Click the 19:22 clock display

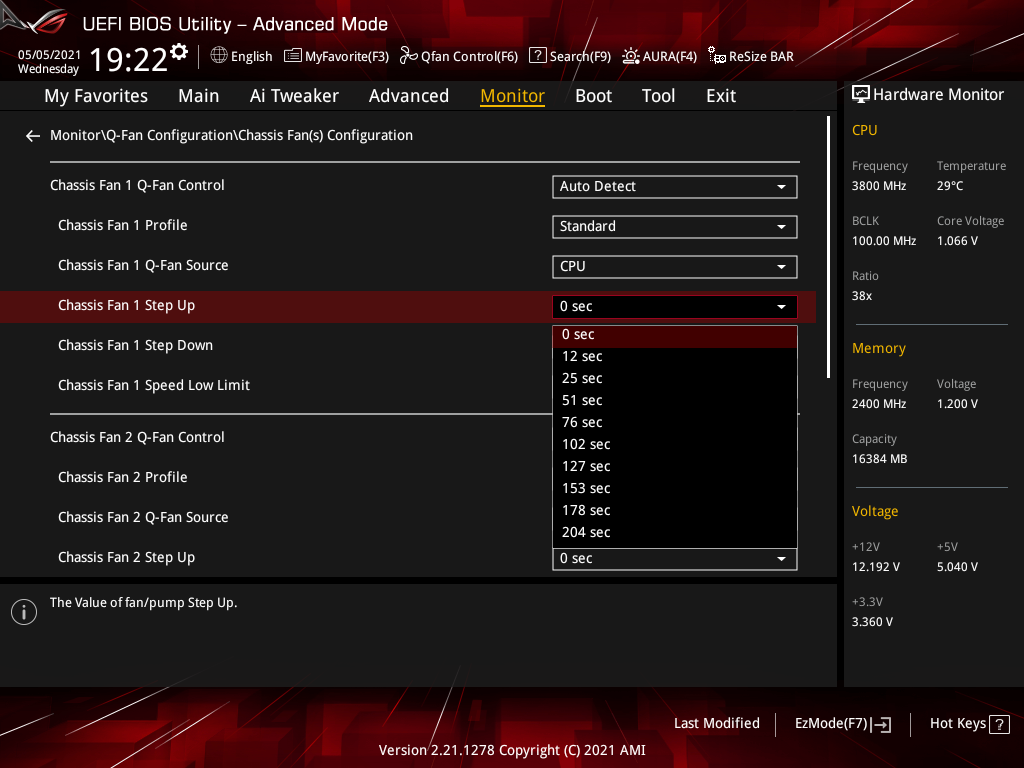pos(128,59)
